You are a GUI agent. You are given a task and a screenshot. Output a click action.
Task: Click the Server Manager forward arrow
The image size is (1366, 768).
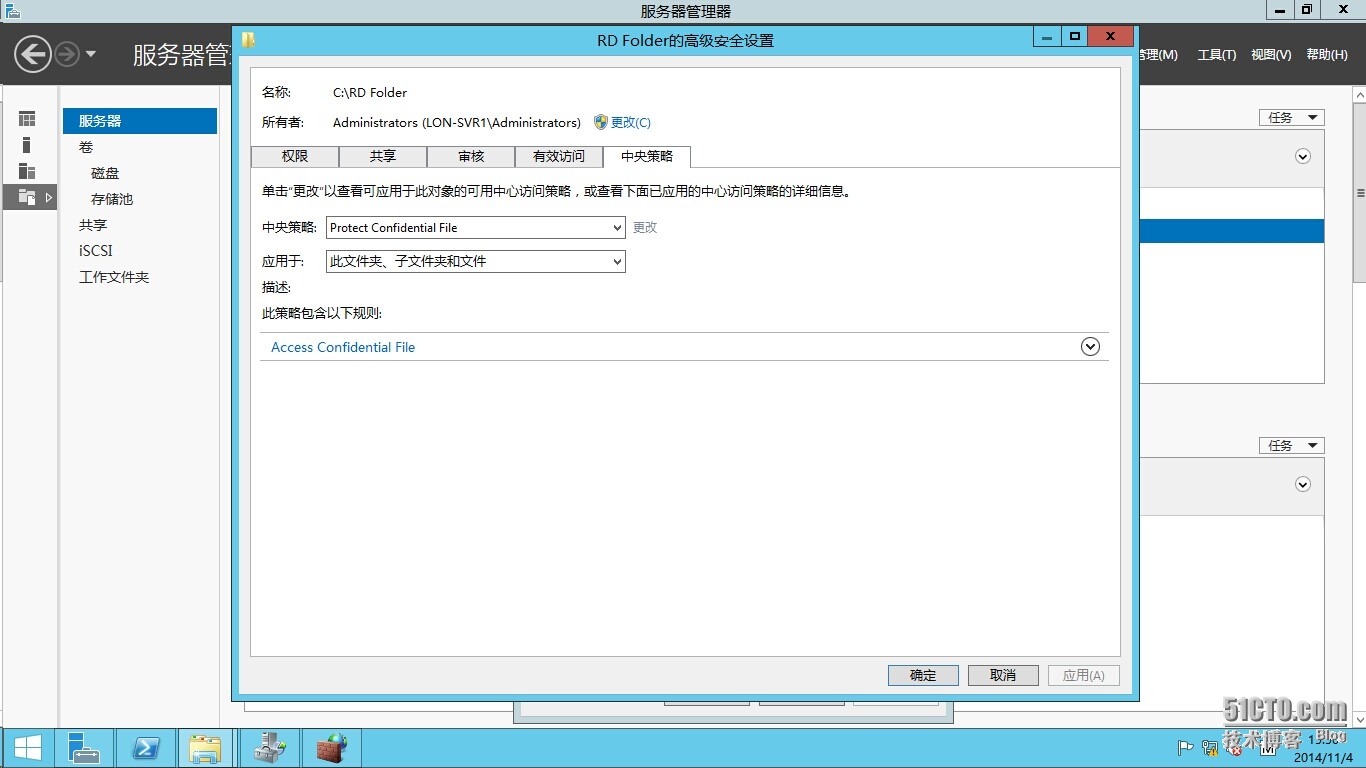(x=66, y=54)
